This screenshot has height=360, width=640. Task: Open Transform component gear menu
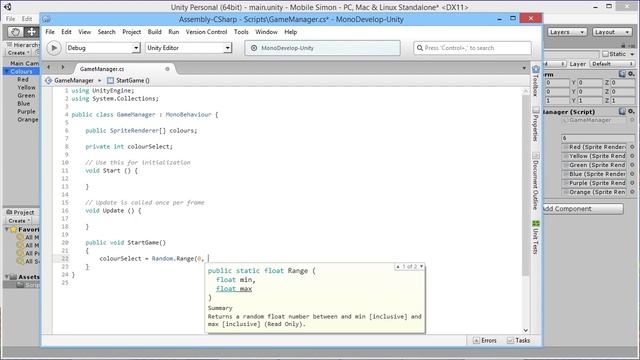tap(631, 74)
